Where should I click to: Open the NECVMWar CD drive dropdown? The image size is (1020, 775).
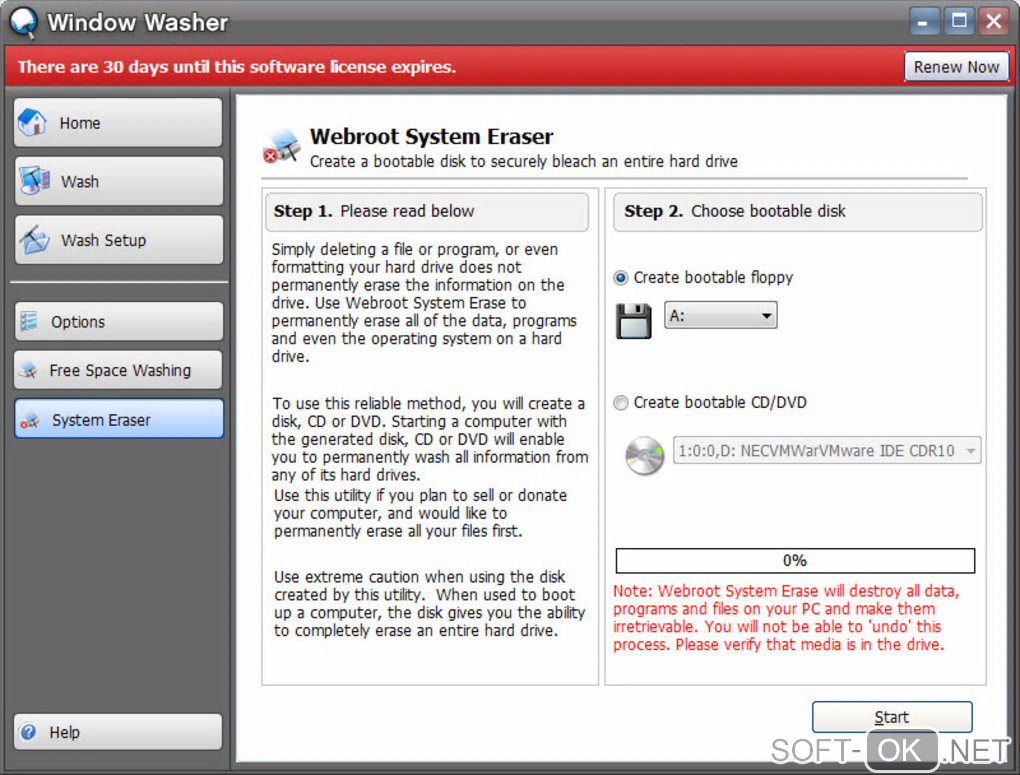pos(826,450)
